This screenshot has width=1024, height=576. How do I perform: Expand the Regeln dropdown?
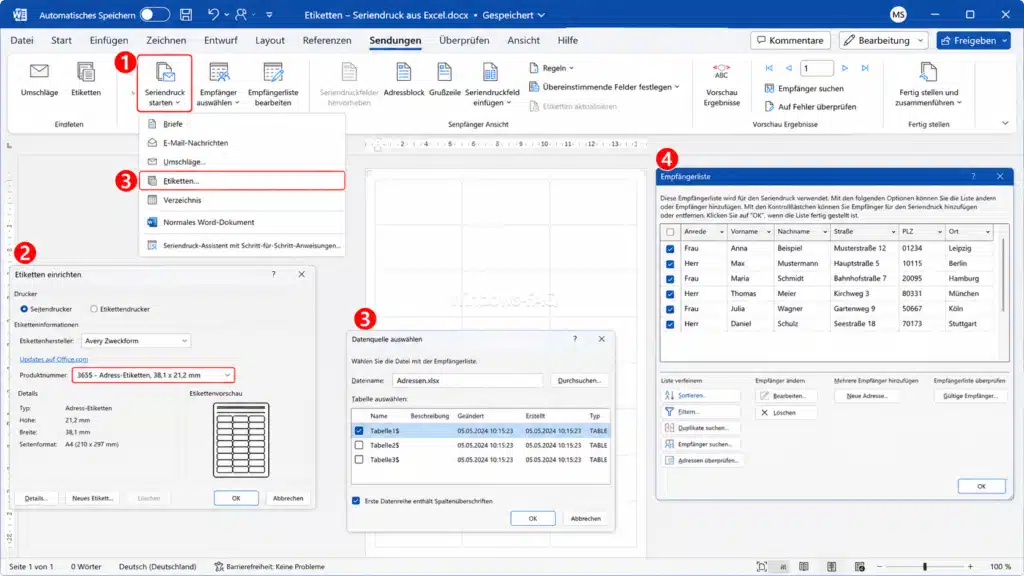(552, 68)
